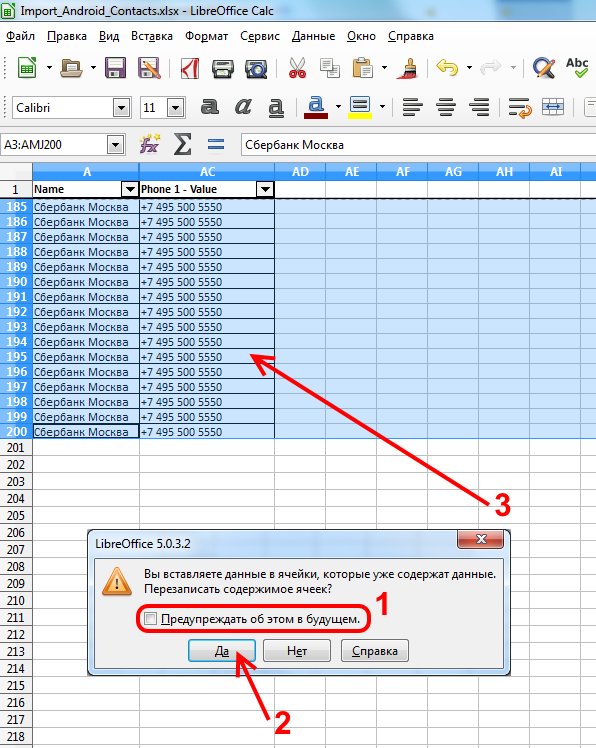Open the Справка menu in menu bar
The image size is (596, 748).
click(x=411, y=36)
